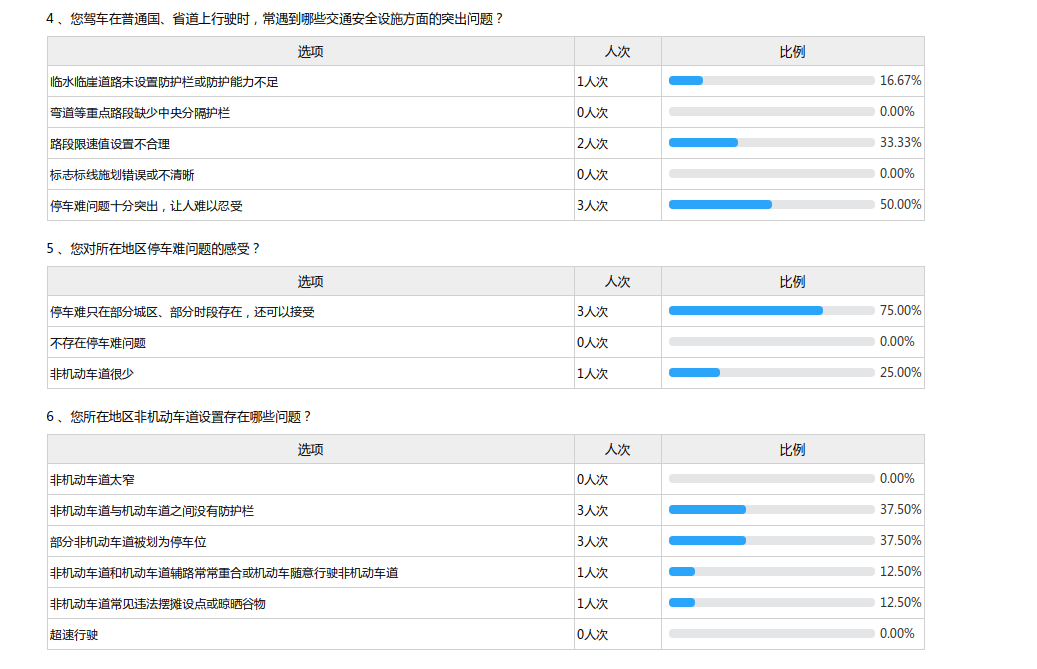Select question 5 title about 停车难问题的感受
The image size is (1037, 669).
coord(153,248)
